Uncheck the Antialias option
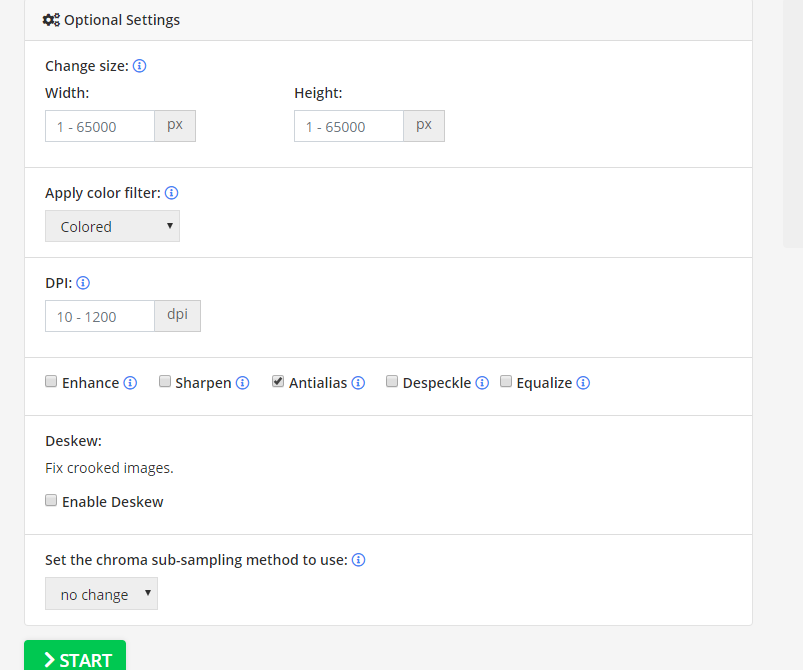 [278, 381]
